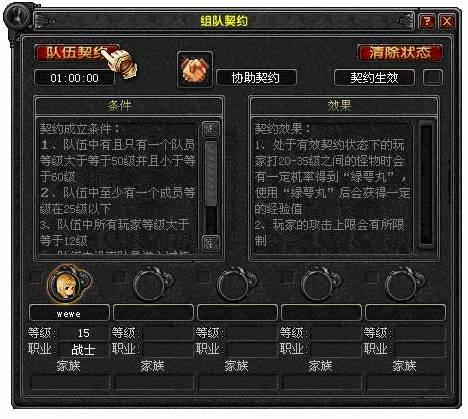Image resolution: width=468 pixels, height=419 pixels.
Task: Click the 队伍契约 red button
Action: pos(77,53)
